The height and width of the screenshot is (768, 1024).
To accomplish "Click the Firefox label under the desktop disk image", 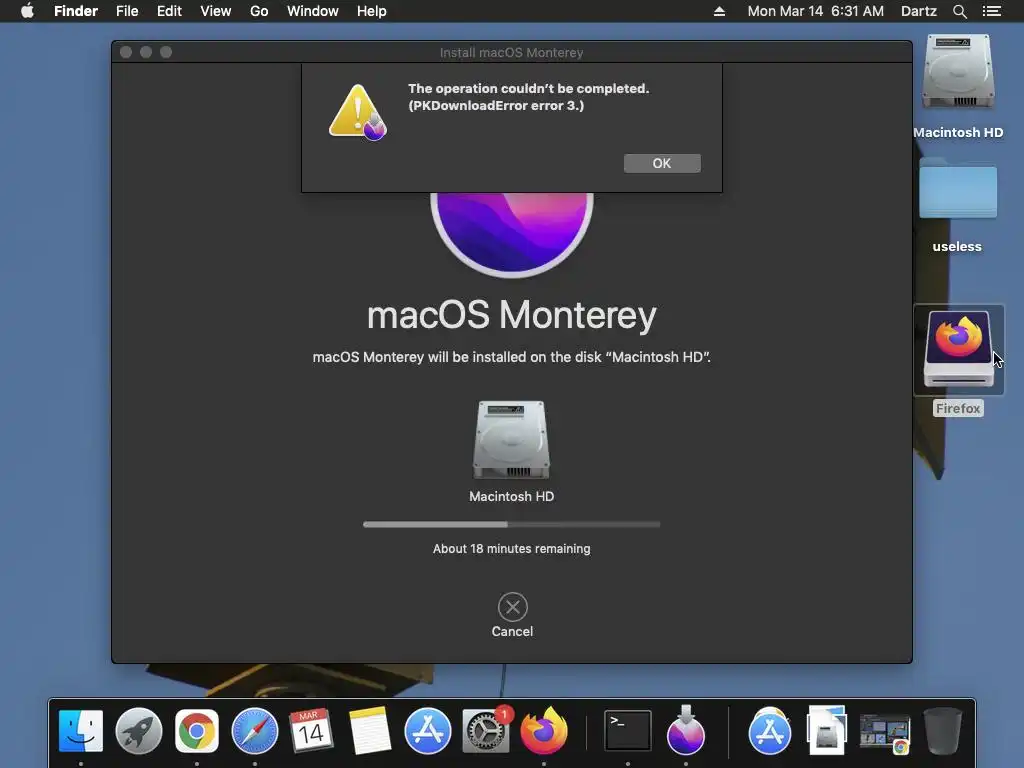I will point(958,409).
